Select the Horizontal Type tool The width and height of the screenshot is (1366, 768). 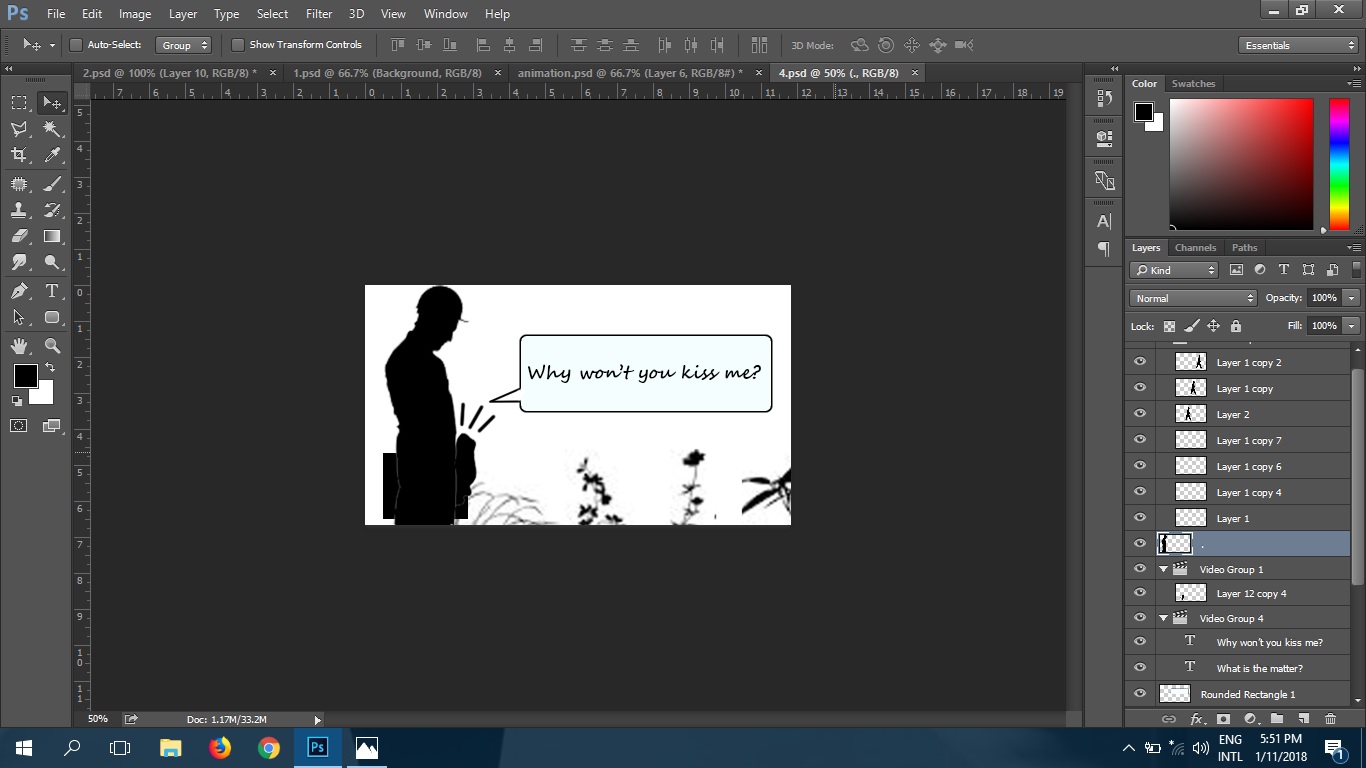(x=52, y=291)
